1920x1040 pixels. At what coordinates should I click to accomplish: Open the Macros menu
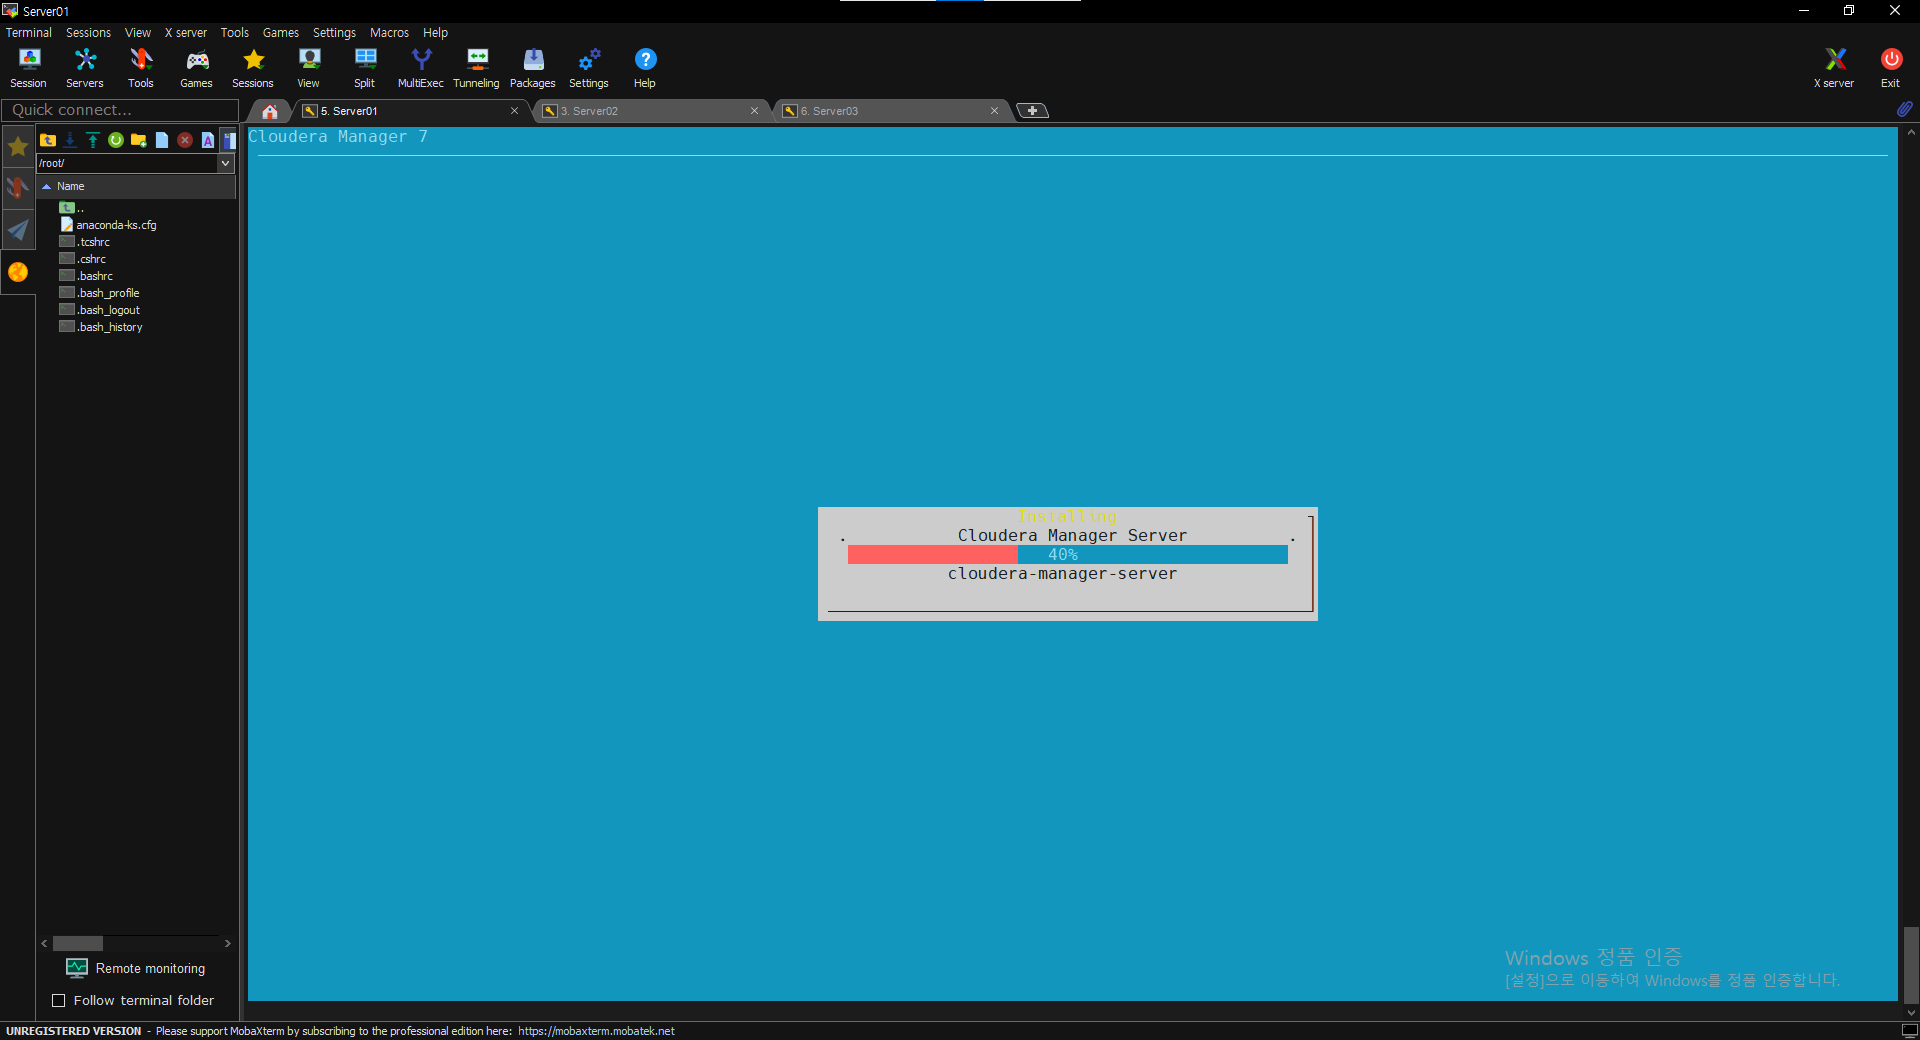(389, 33)
